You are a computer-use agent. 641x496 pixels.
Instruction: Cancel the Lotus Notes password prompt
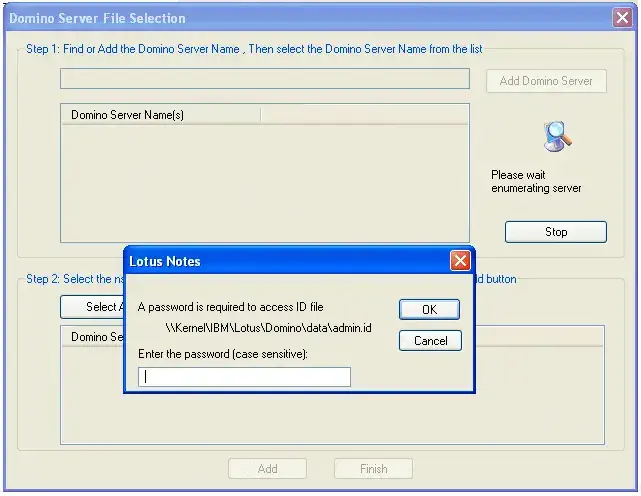tap(430, 341)
